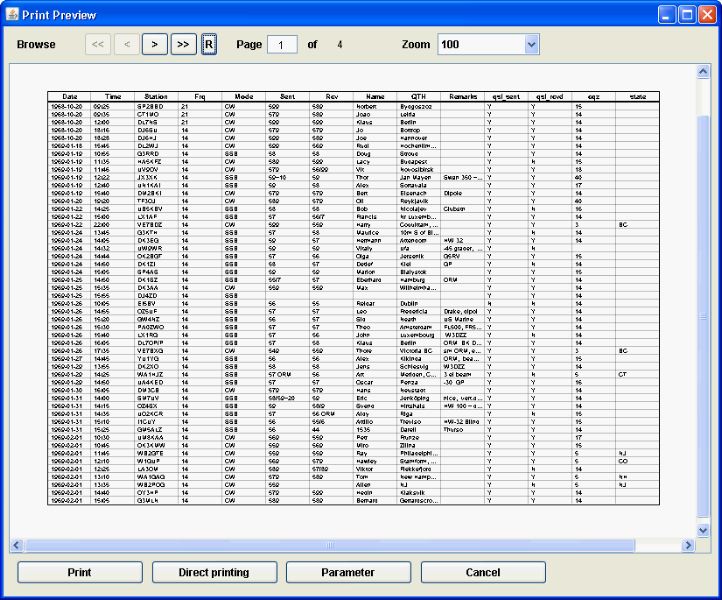Go to previous page button
Screen dimensions: 722x600
pyautogui.click(x=126, y=44)
